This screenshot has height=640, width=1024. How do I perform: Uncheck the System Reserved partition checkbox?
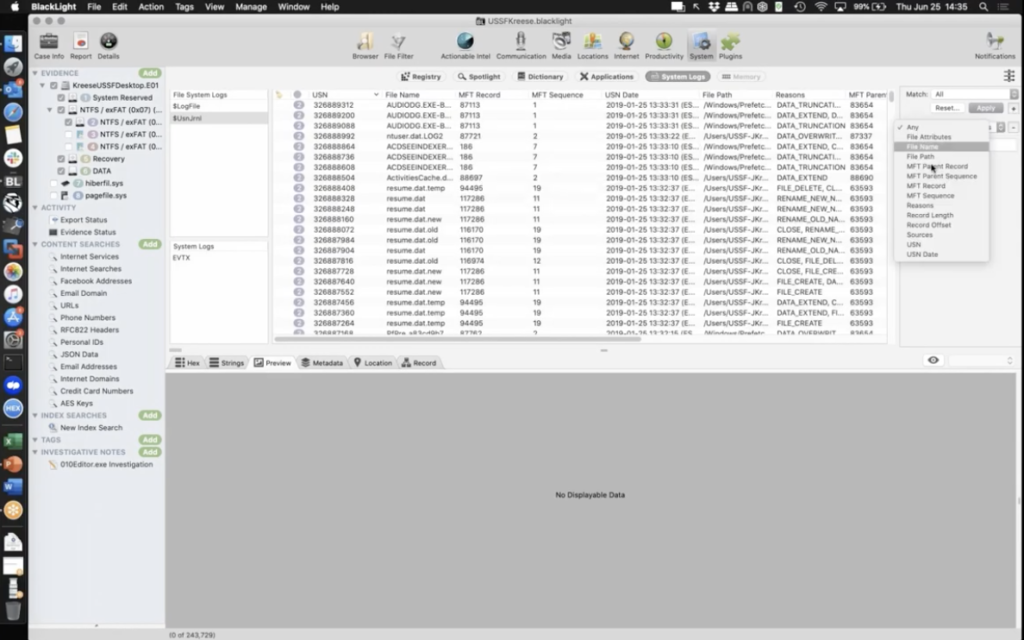61,98
